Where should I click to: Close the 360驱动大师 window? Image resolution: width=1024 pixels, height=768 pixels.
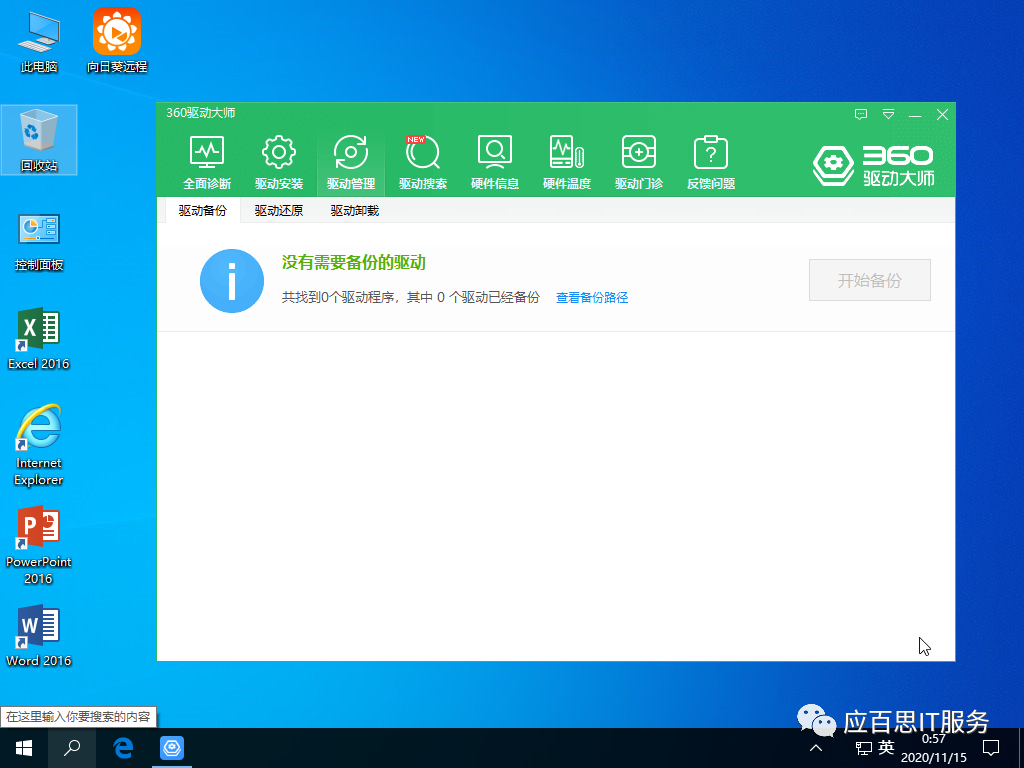[942, 115]
